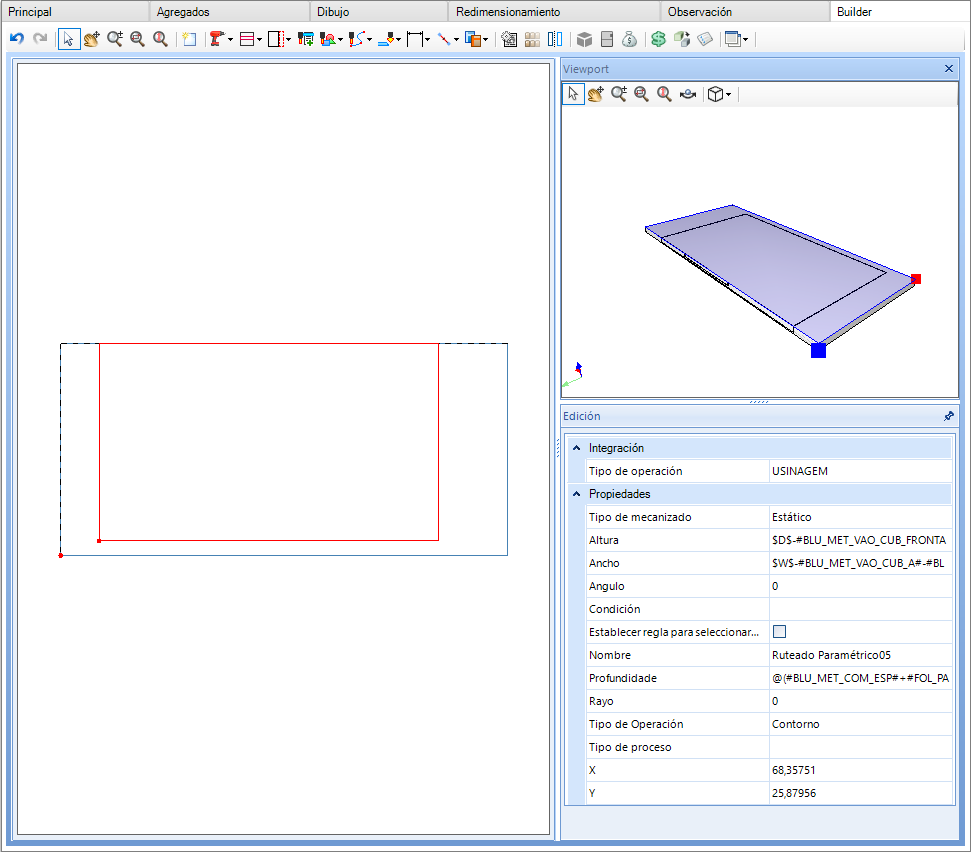Image resolution: width=971 pixels, height=852 pixels.
Task: Switch to the Dibujo tab
Action: (x=333, y=12)
